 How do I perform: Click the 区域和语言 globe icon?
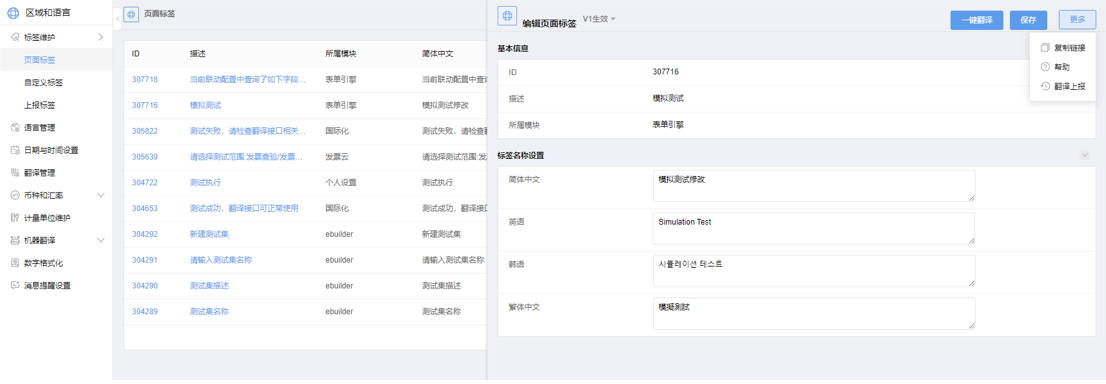pyautogui.click(x=13, y=12)
